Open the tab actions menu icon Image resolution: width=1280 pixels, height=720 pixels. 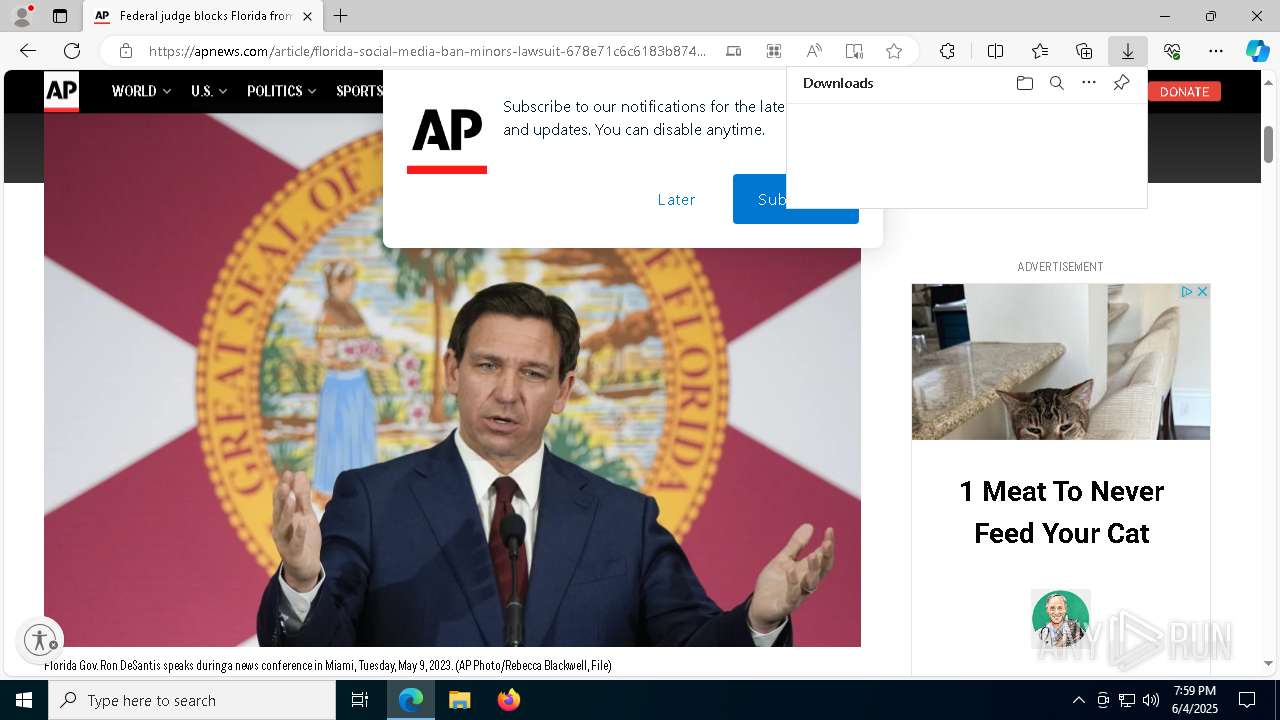click(60, 16)
